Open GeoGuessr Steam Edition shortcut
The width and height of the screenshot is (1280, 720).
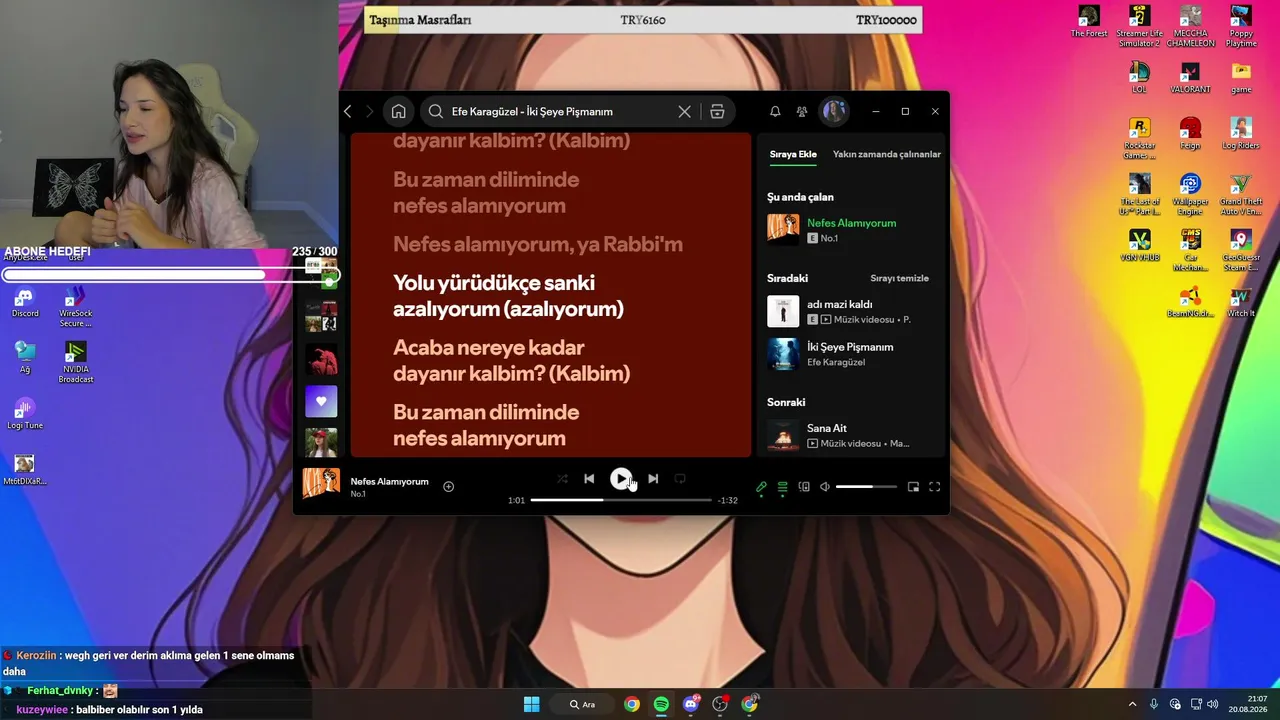[1241, 251]
